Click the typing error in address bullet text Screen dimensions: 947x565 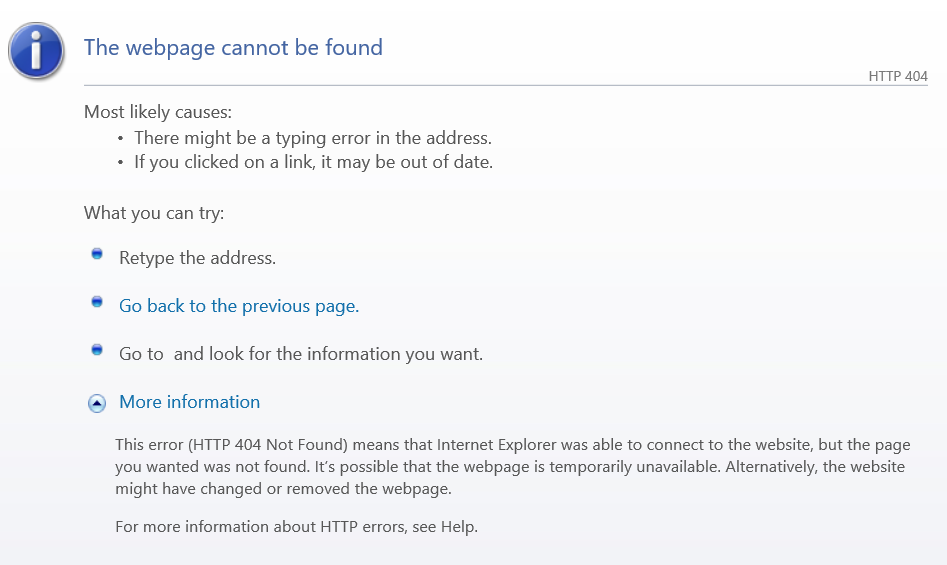(313, 138)
